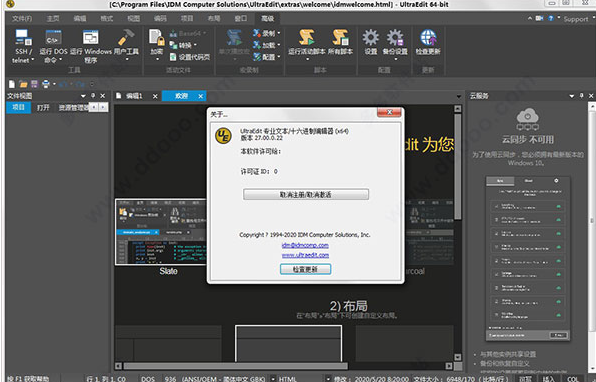
Task: Open the 云服务 panel options dropdown
Action: click(x=571, y=96)
